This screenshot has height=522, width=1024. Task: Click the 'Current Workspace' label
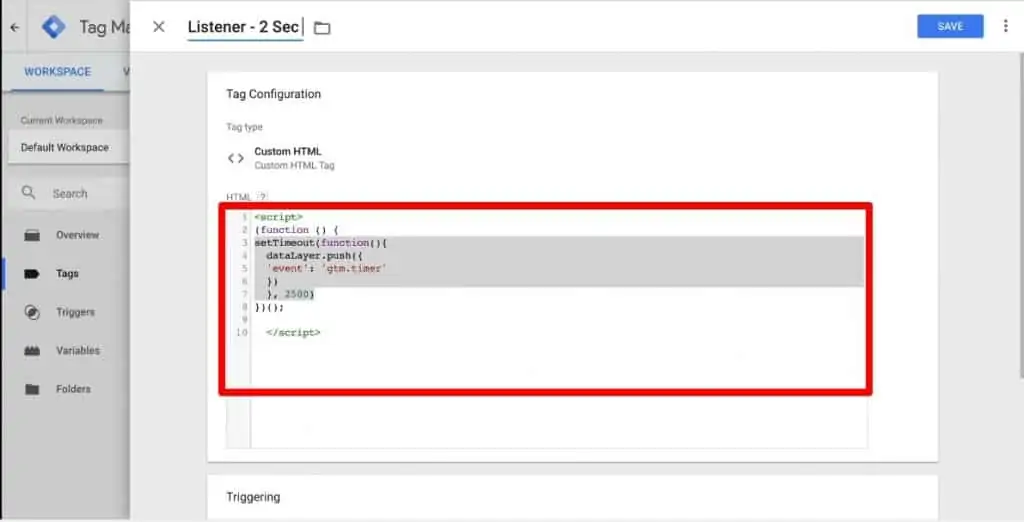click(x=61, y=120)
